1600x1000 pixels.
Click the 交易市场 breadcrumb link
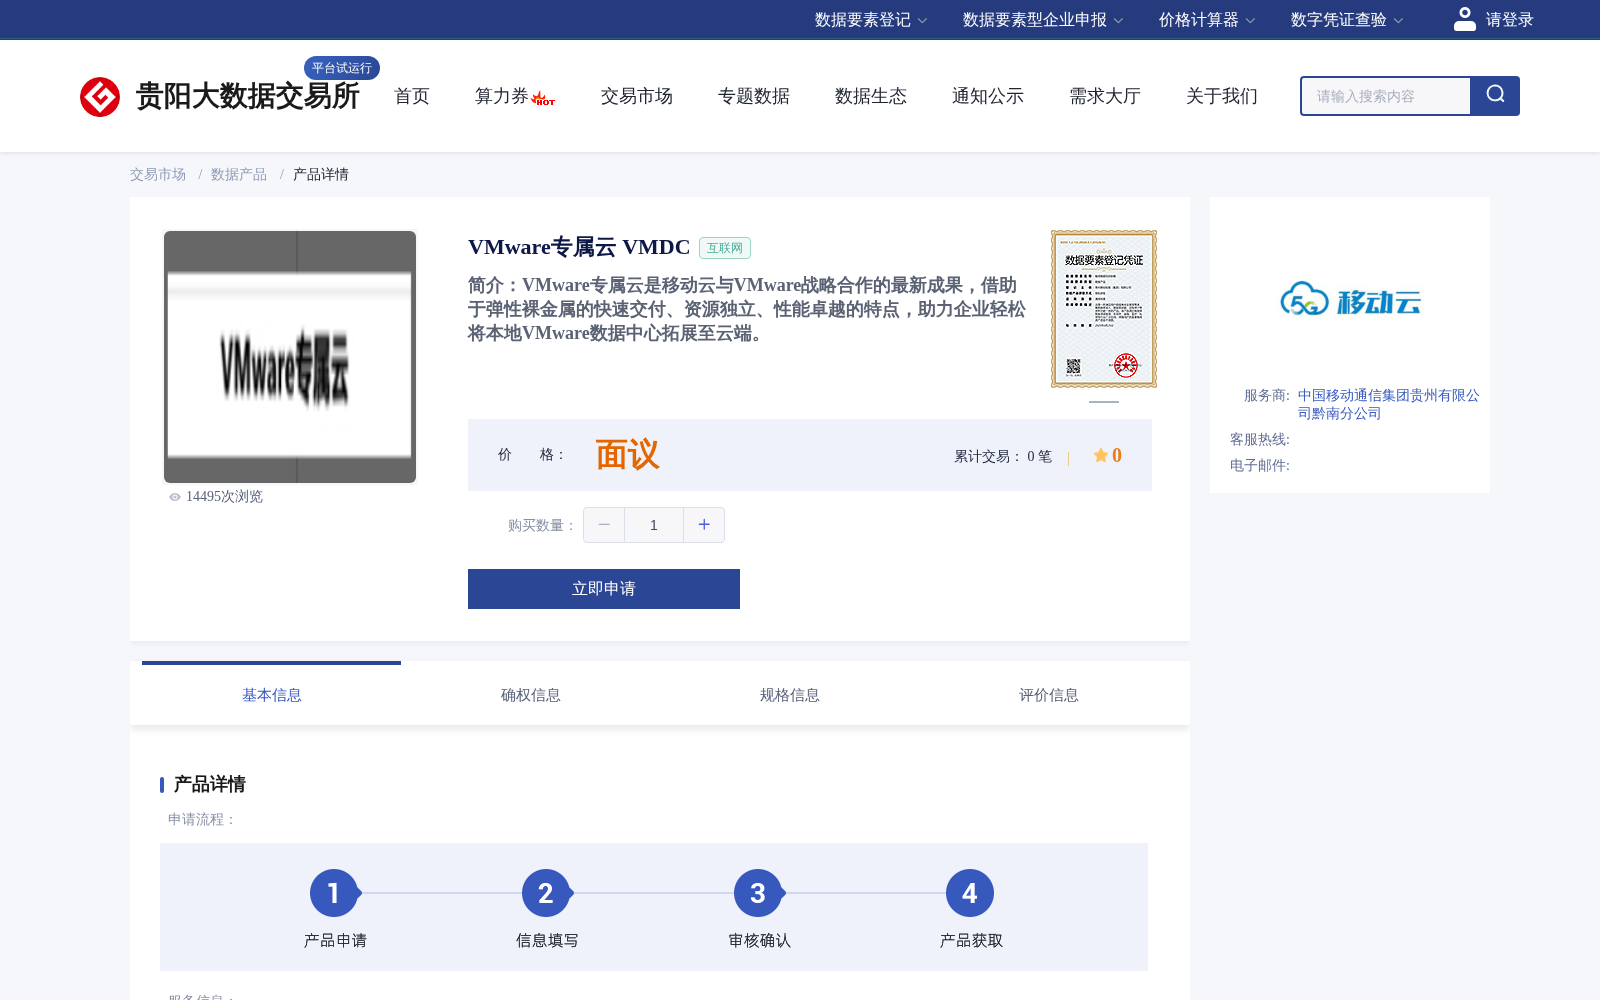[x=158, y=174]
